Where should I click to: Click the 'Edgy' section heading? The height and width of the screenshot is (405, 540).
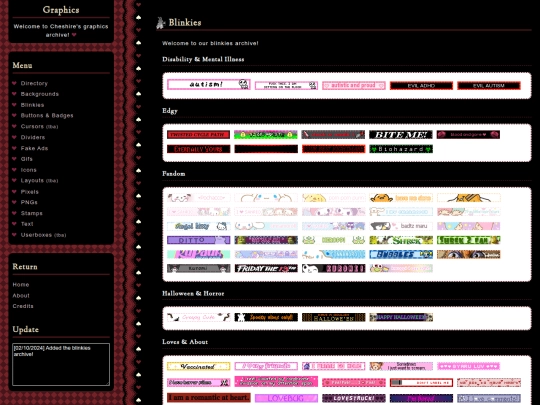click(170, 111)
